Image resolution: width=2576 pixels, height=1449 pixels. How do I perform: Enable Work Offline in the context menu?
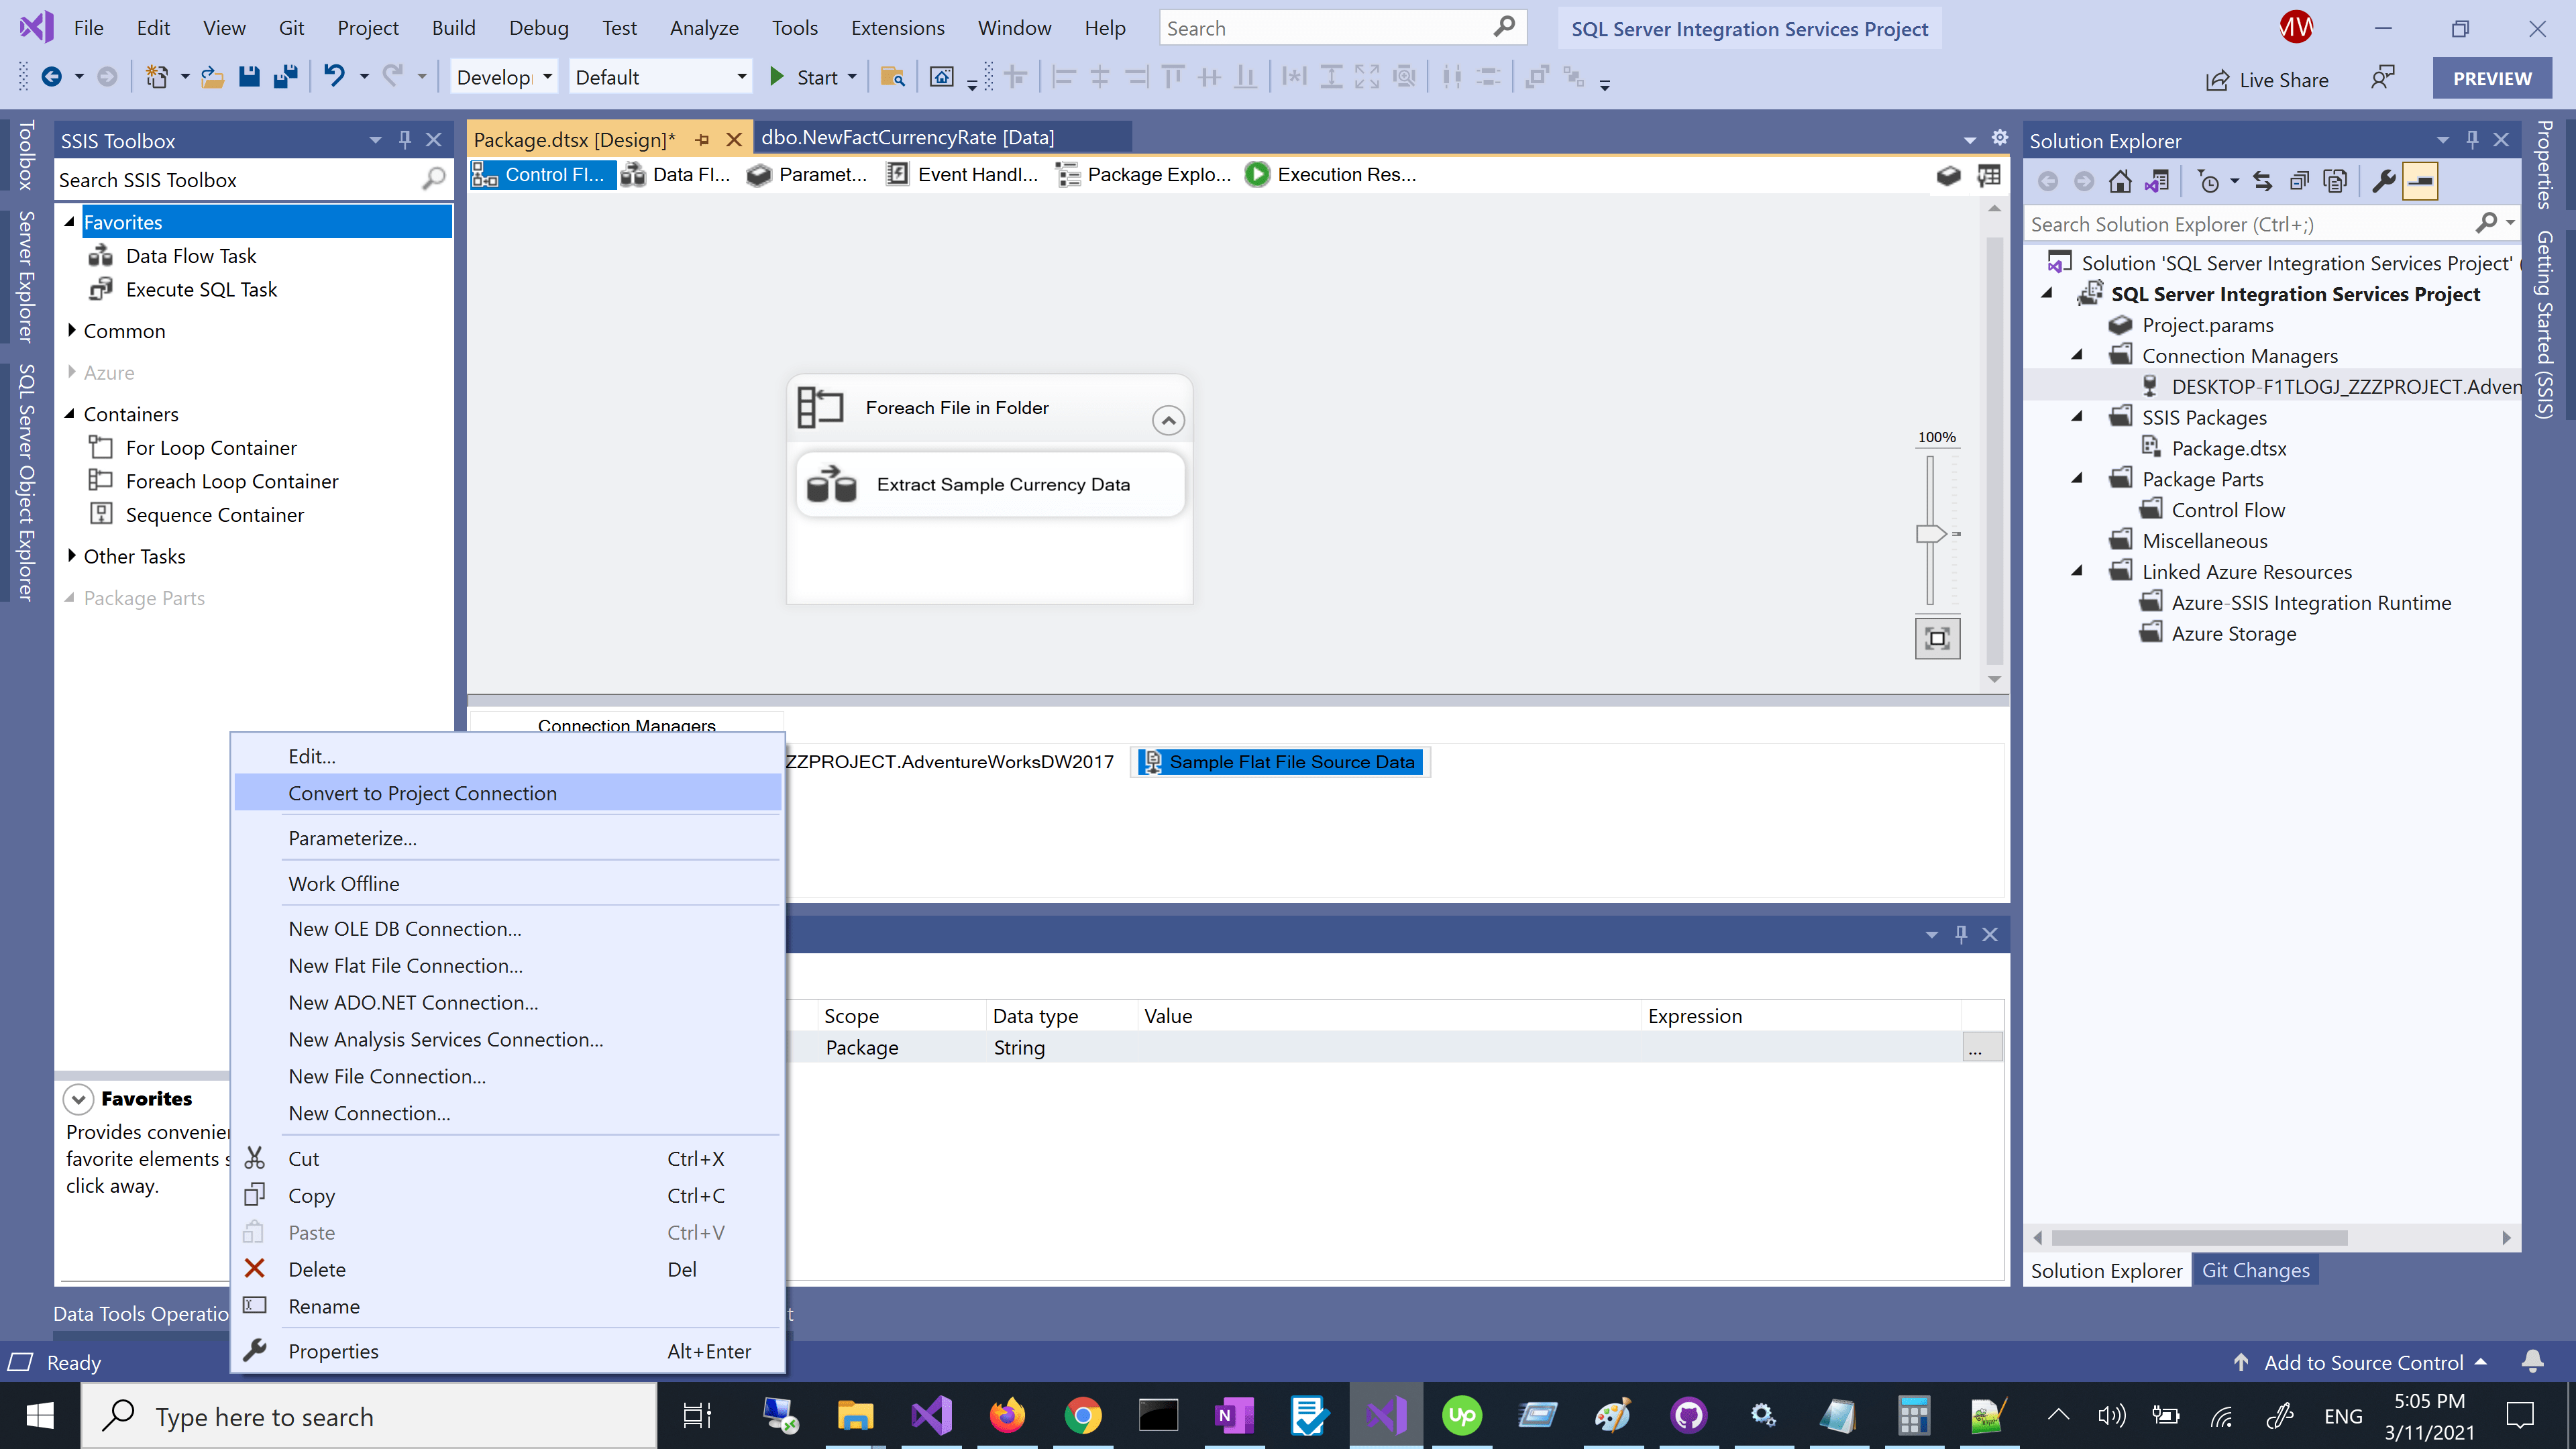point(344,883)
